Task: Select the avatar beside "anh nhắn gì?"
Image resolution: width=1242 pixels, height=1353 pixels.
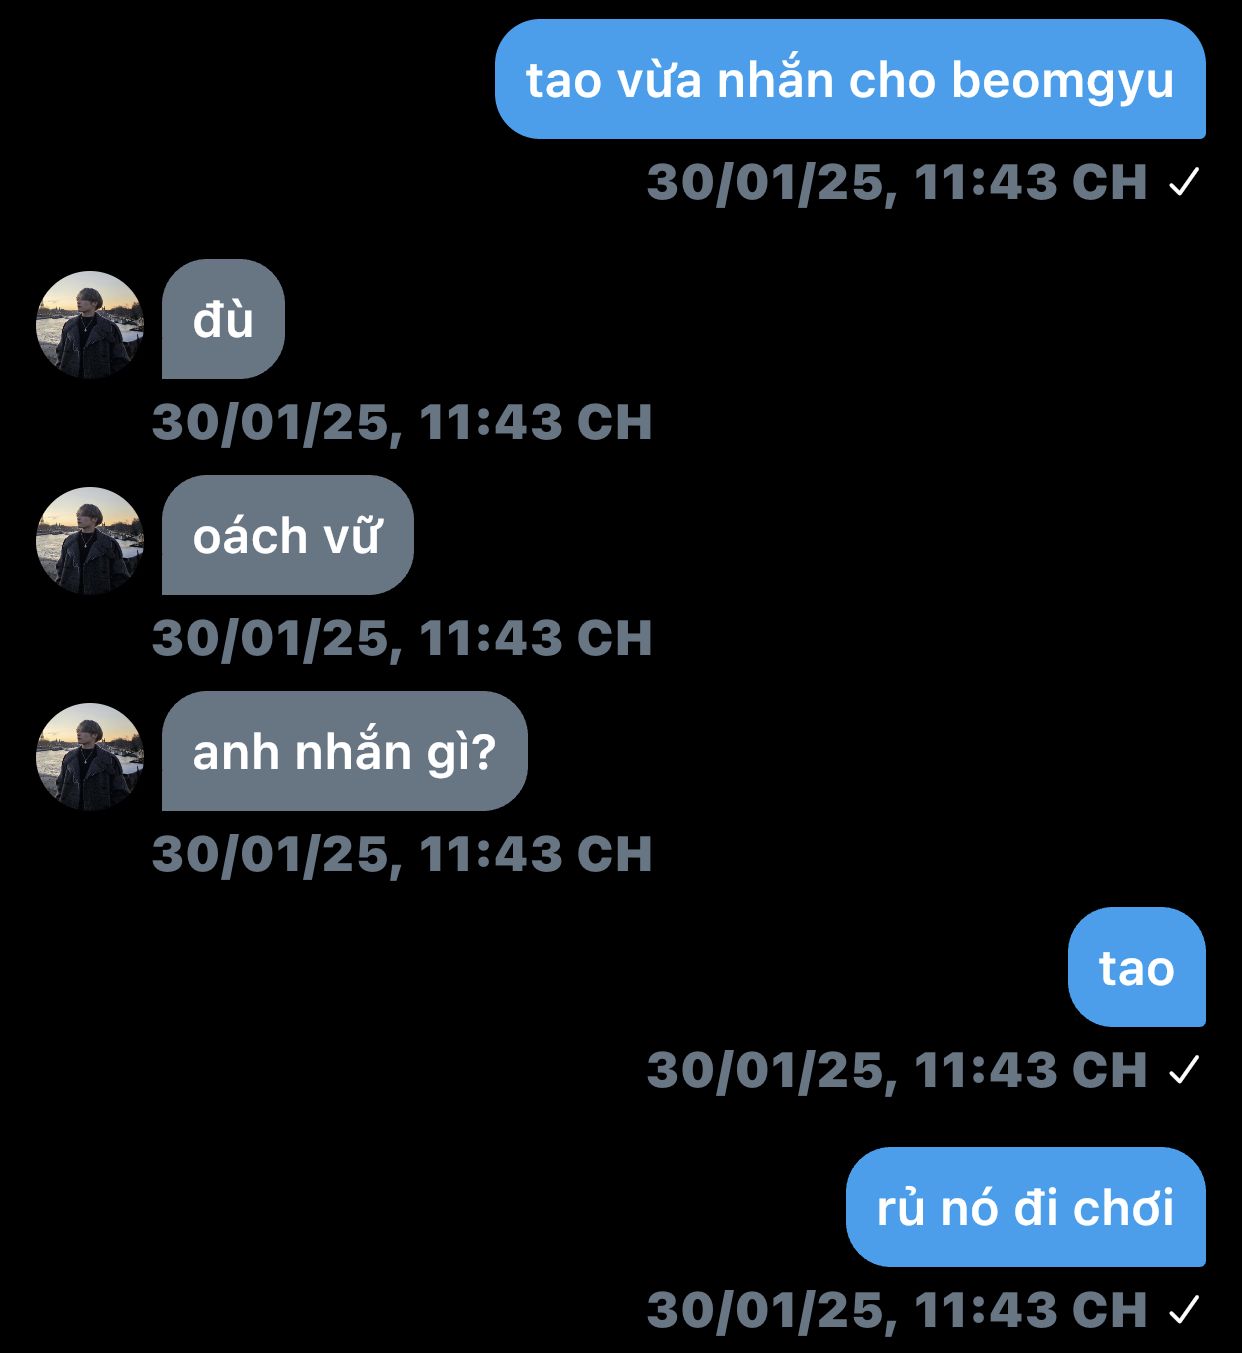Action: point(90,756)
